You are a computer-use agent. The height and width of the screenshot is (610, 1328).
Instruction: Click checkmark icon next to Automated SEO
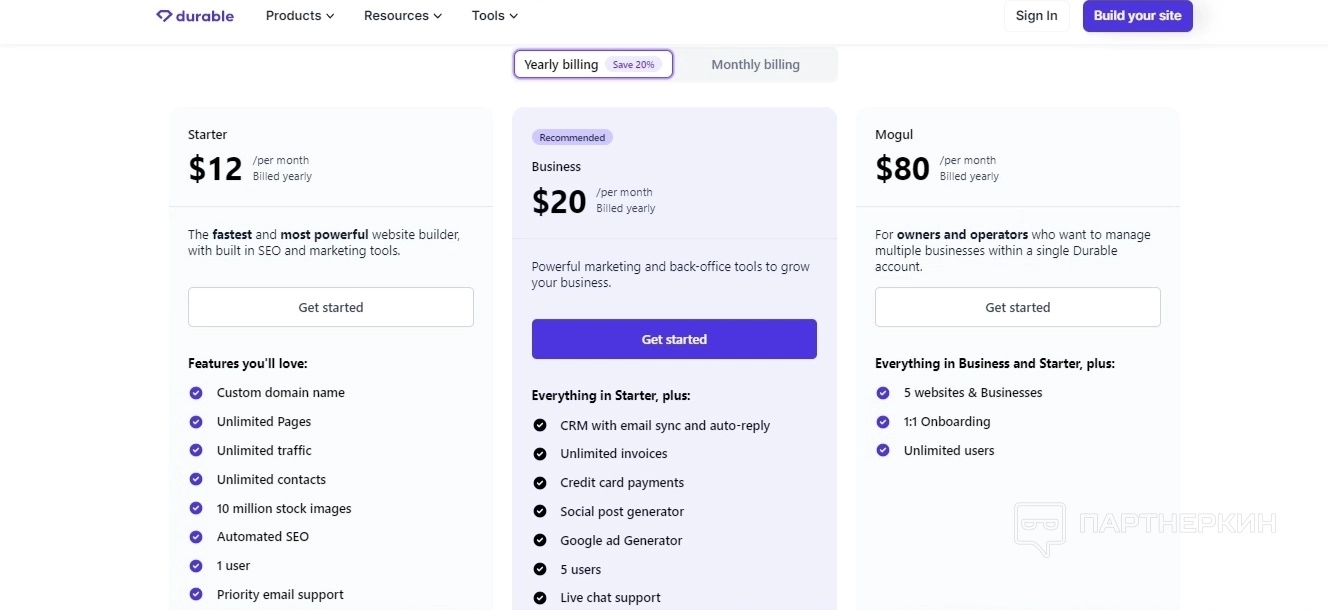coord(196,537)
